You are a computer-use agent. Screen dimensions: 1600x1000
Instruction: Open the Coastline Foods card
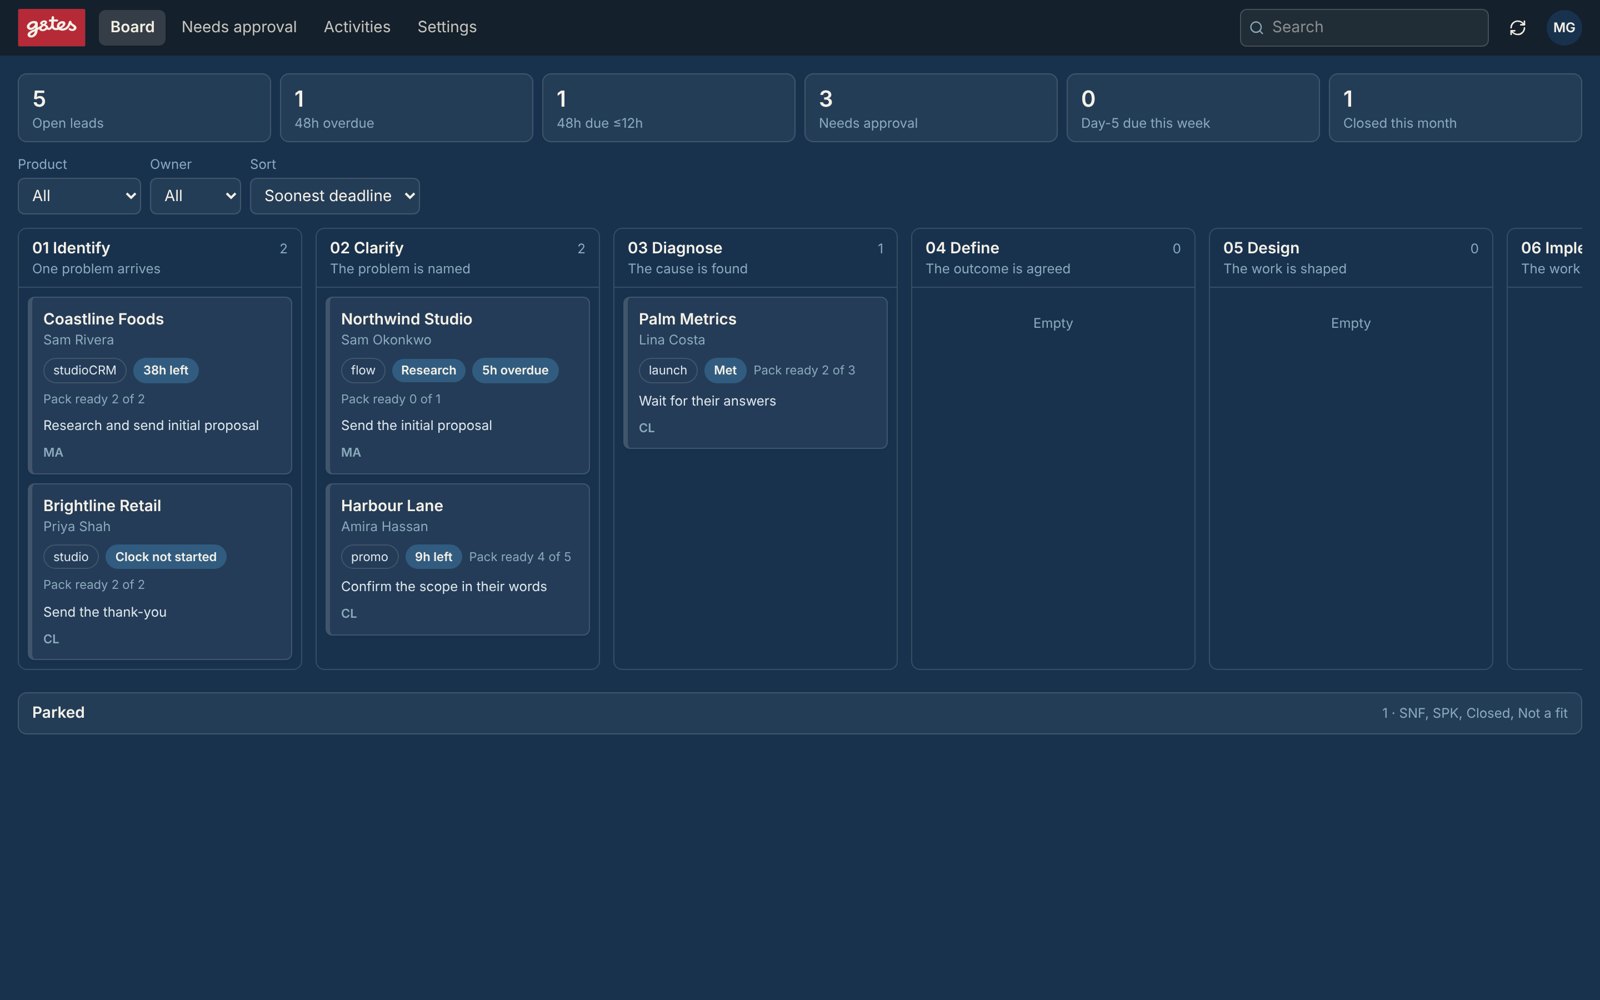pos(160,385)
